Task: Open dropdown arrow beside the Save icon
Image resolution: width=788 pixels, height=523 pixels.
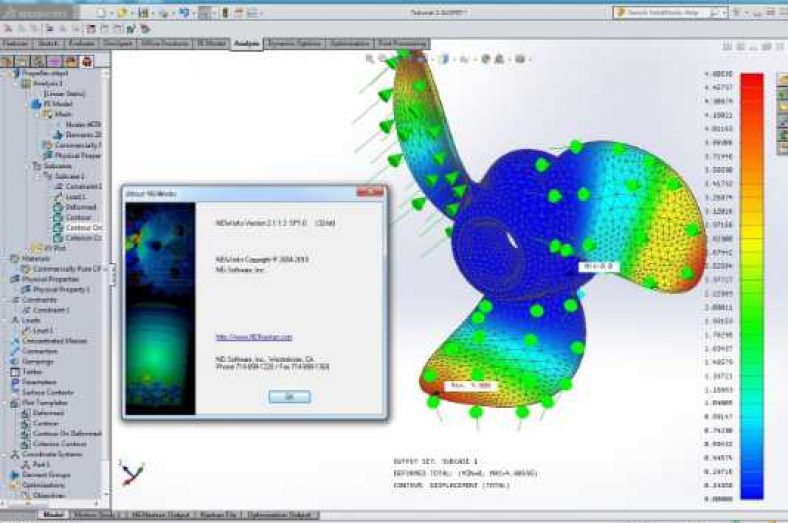Action: [x=153, y=13]
